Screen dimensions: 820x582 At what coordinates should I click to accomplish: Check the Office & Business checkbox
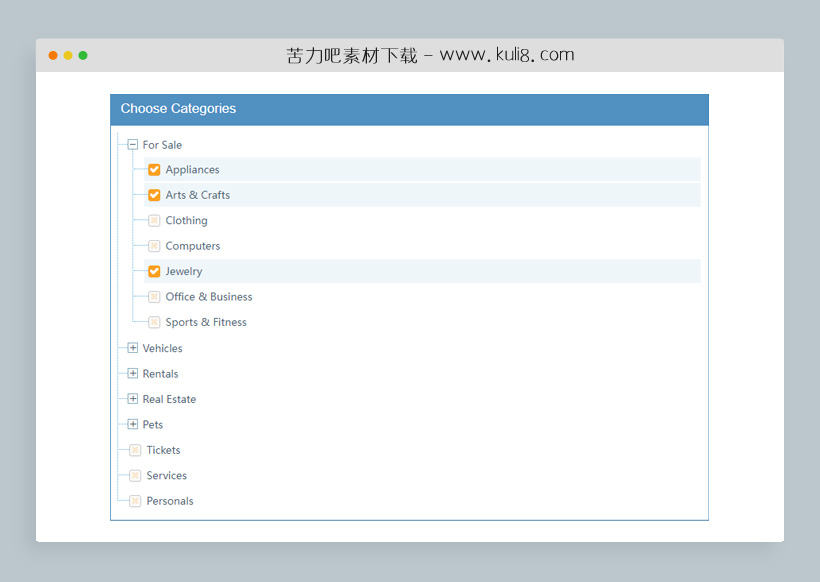coord(154,297)
